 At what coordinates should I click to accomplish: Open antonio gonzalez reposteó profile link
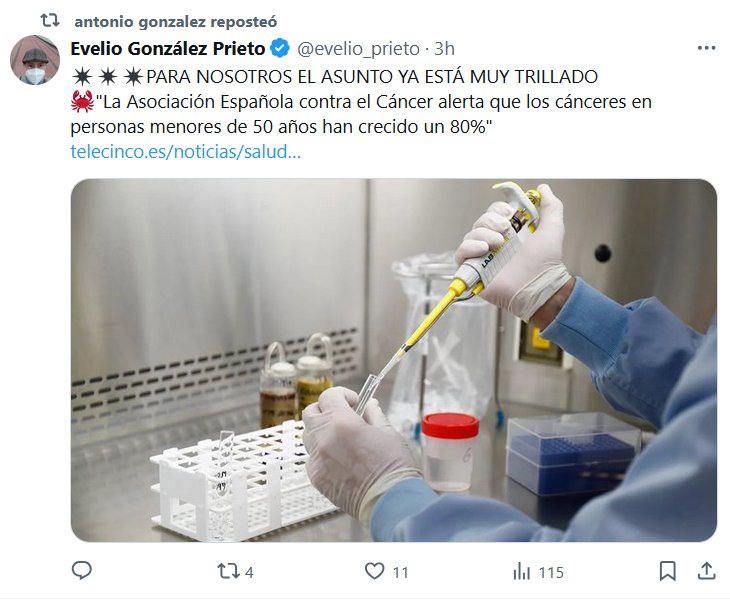(176, 21)
